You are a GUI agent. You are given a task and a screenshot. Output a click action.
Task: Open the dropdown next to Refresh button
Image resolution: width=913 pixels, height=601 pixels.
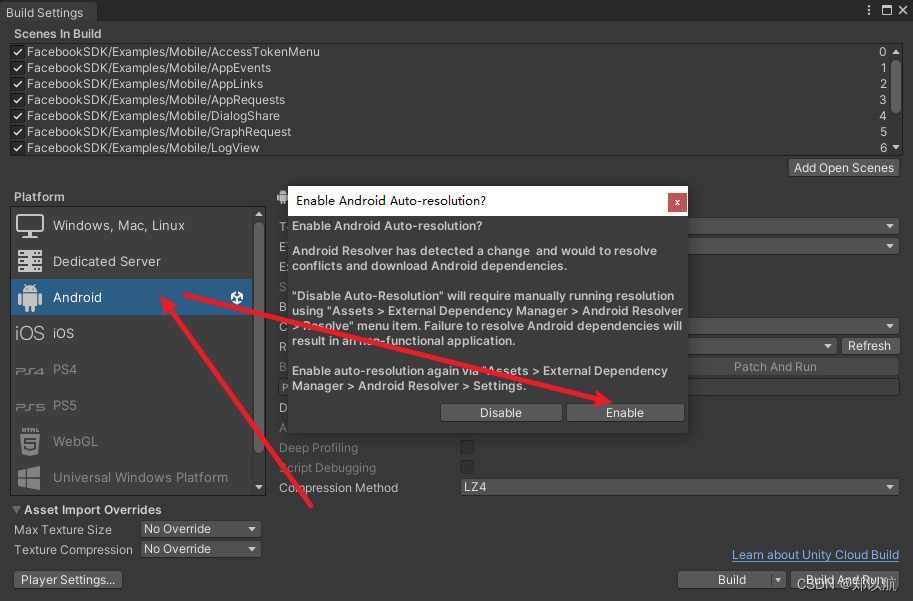coord(763,346)
